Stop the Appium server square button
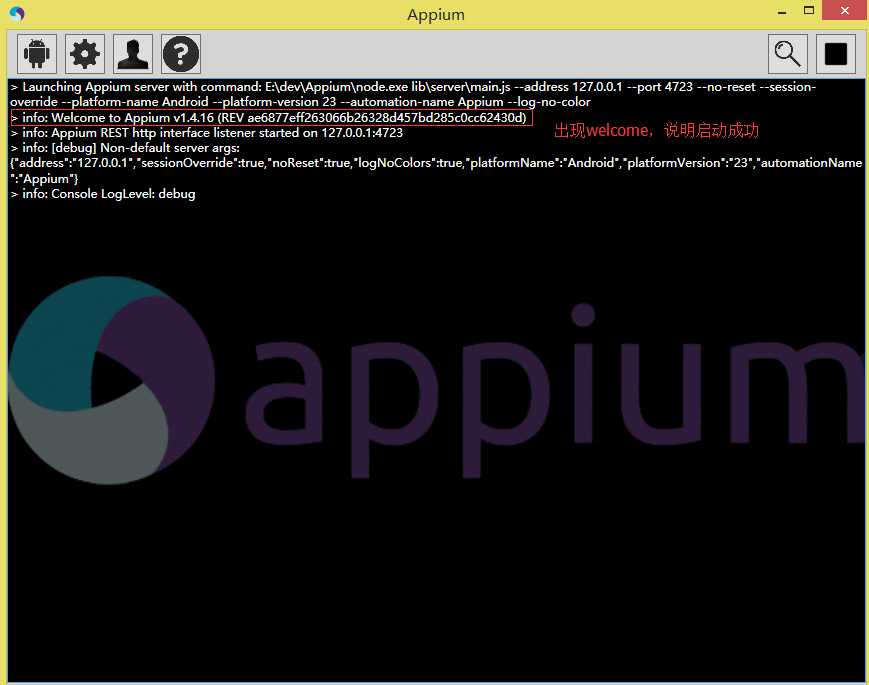Viewport: 869px width, 685px height. click(x=836, y=54)
